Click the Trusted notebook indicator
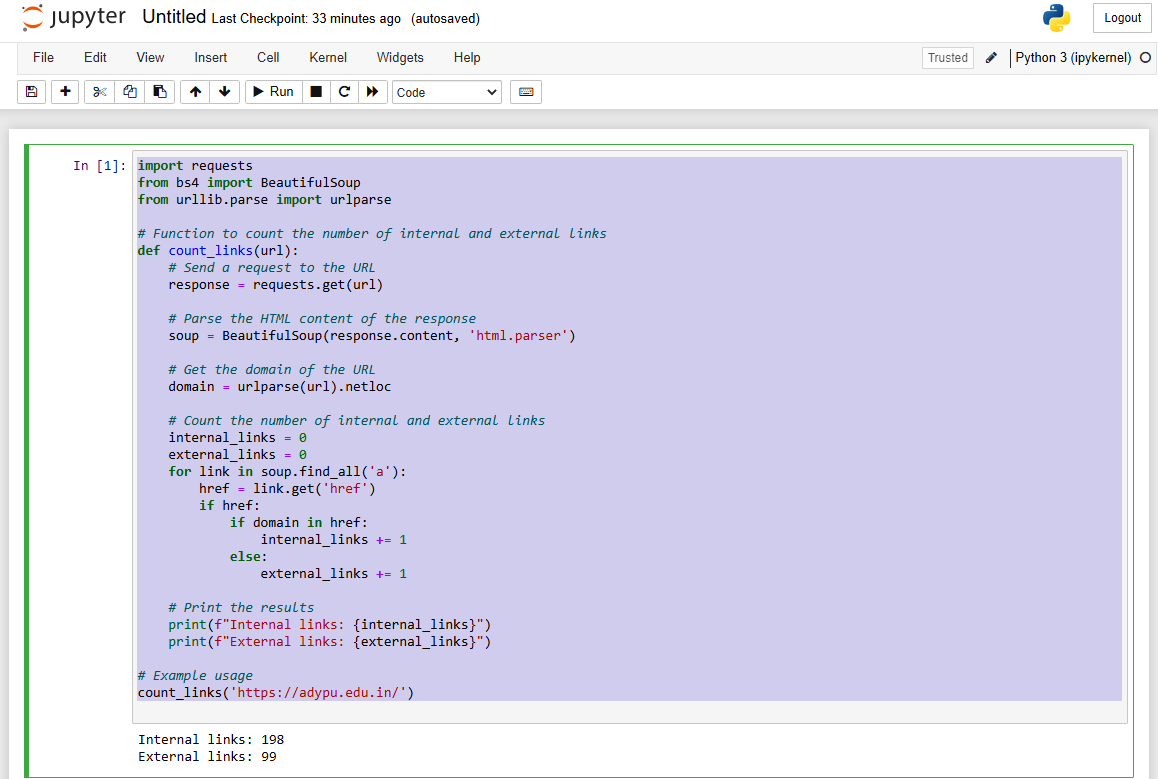Image resolution: width=1158 pixels, height=779 pixels. click(x=947, y=58)
